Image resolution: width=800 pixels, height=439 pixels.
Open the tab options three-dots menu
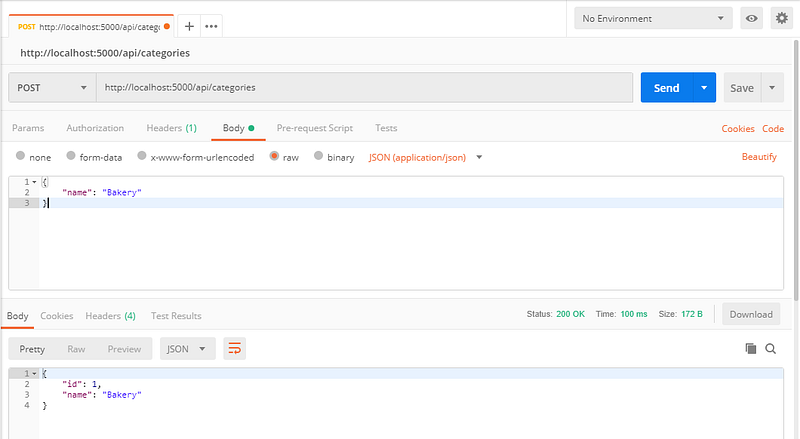(x=211, y=26)
